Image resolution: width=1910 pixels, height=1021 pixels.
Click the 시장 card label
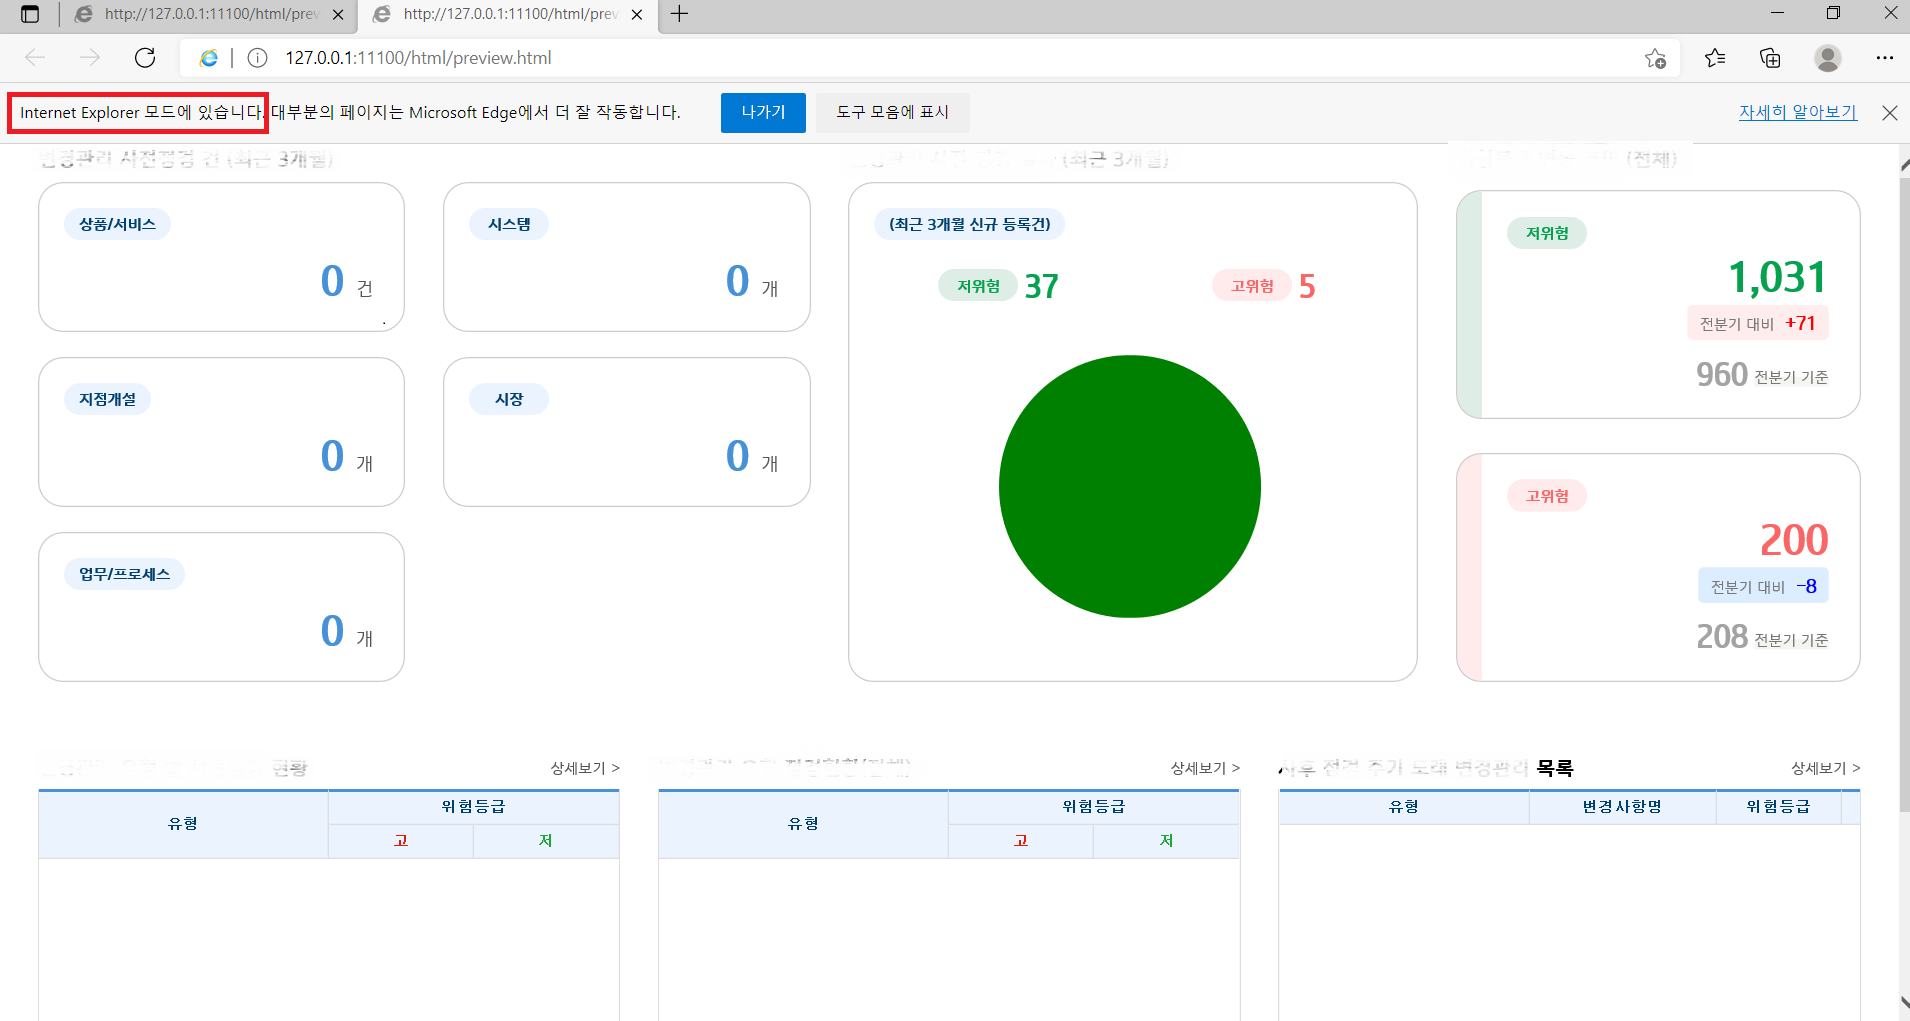pyautogui.click(x=509, y=399)
